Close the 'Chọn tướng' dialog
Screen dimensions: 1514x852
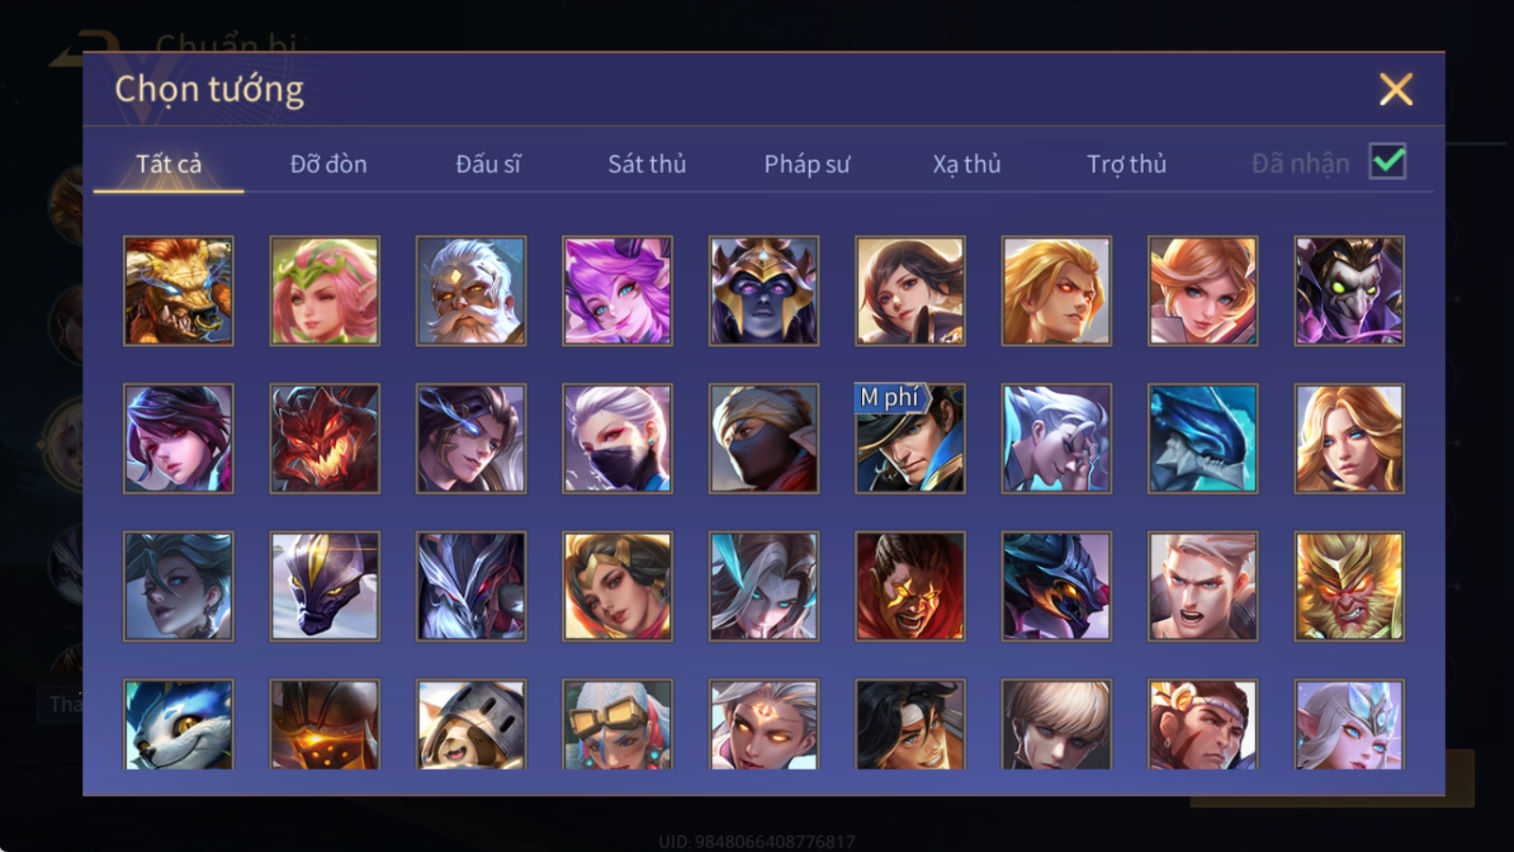coord(1396,89)
